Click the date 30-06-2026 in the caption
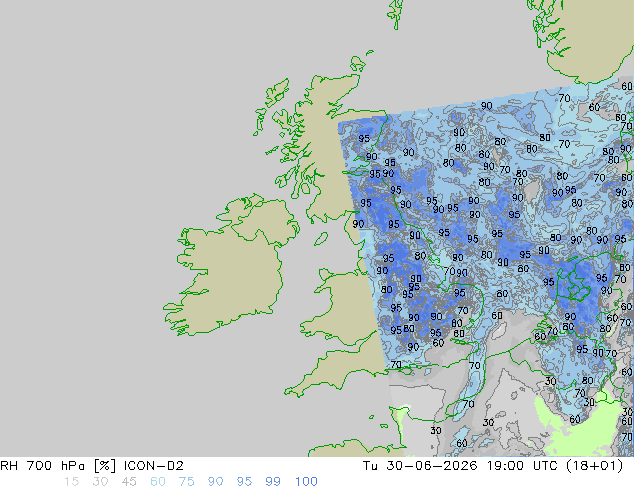 432,466
